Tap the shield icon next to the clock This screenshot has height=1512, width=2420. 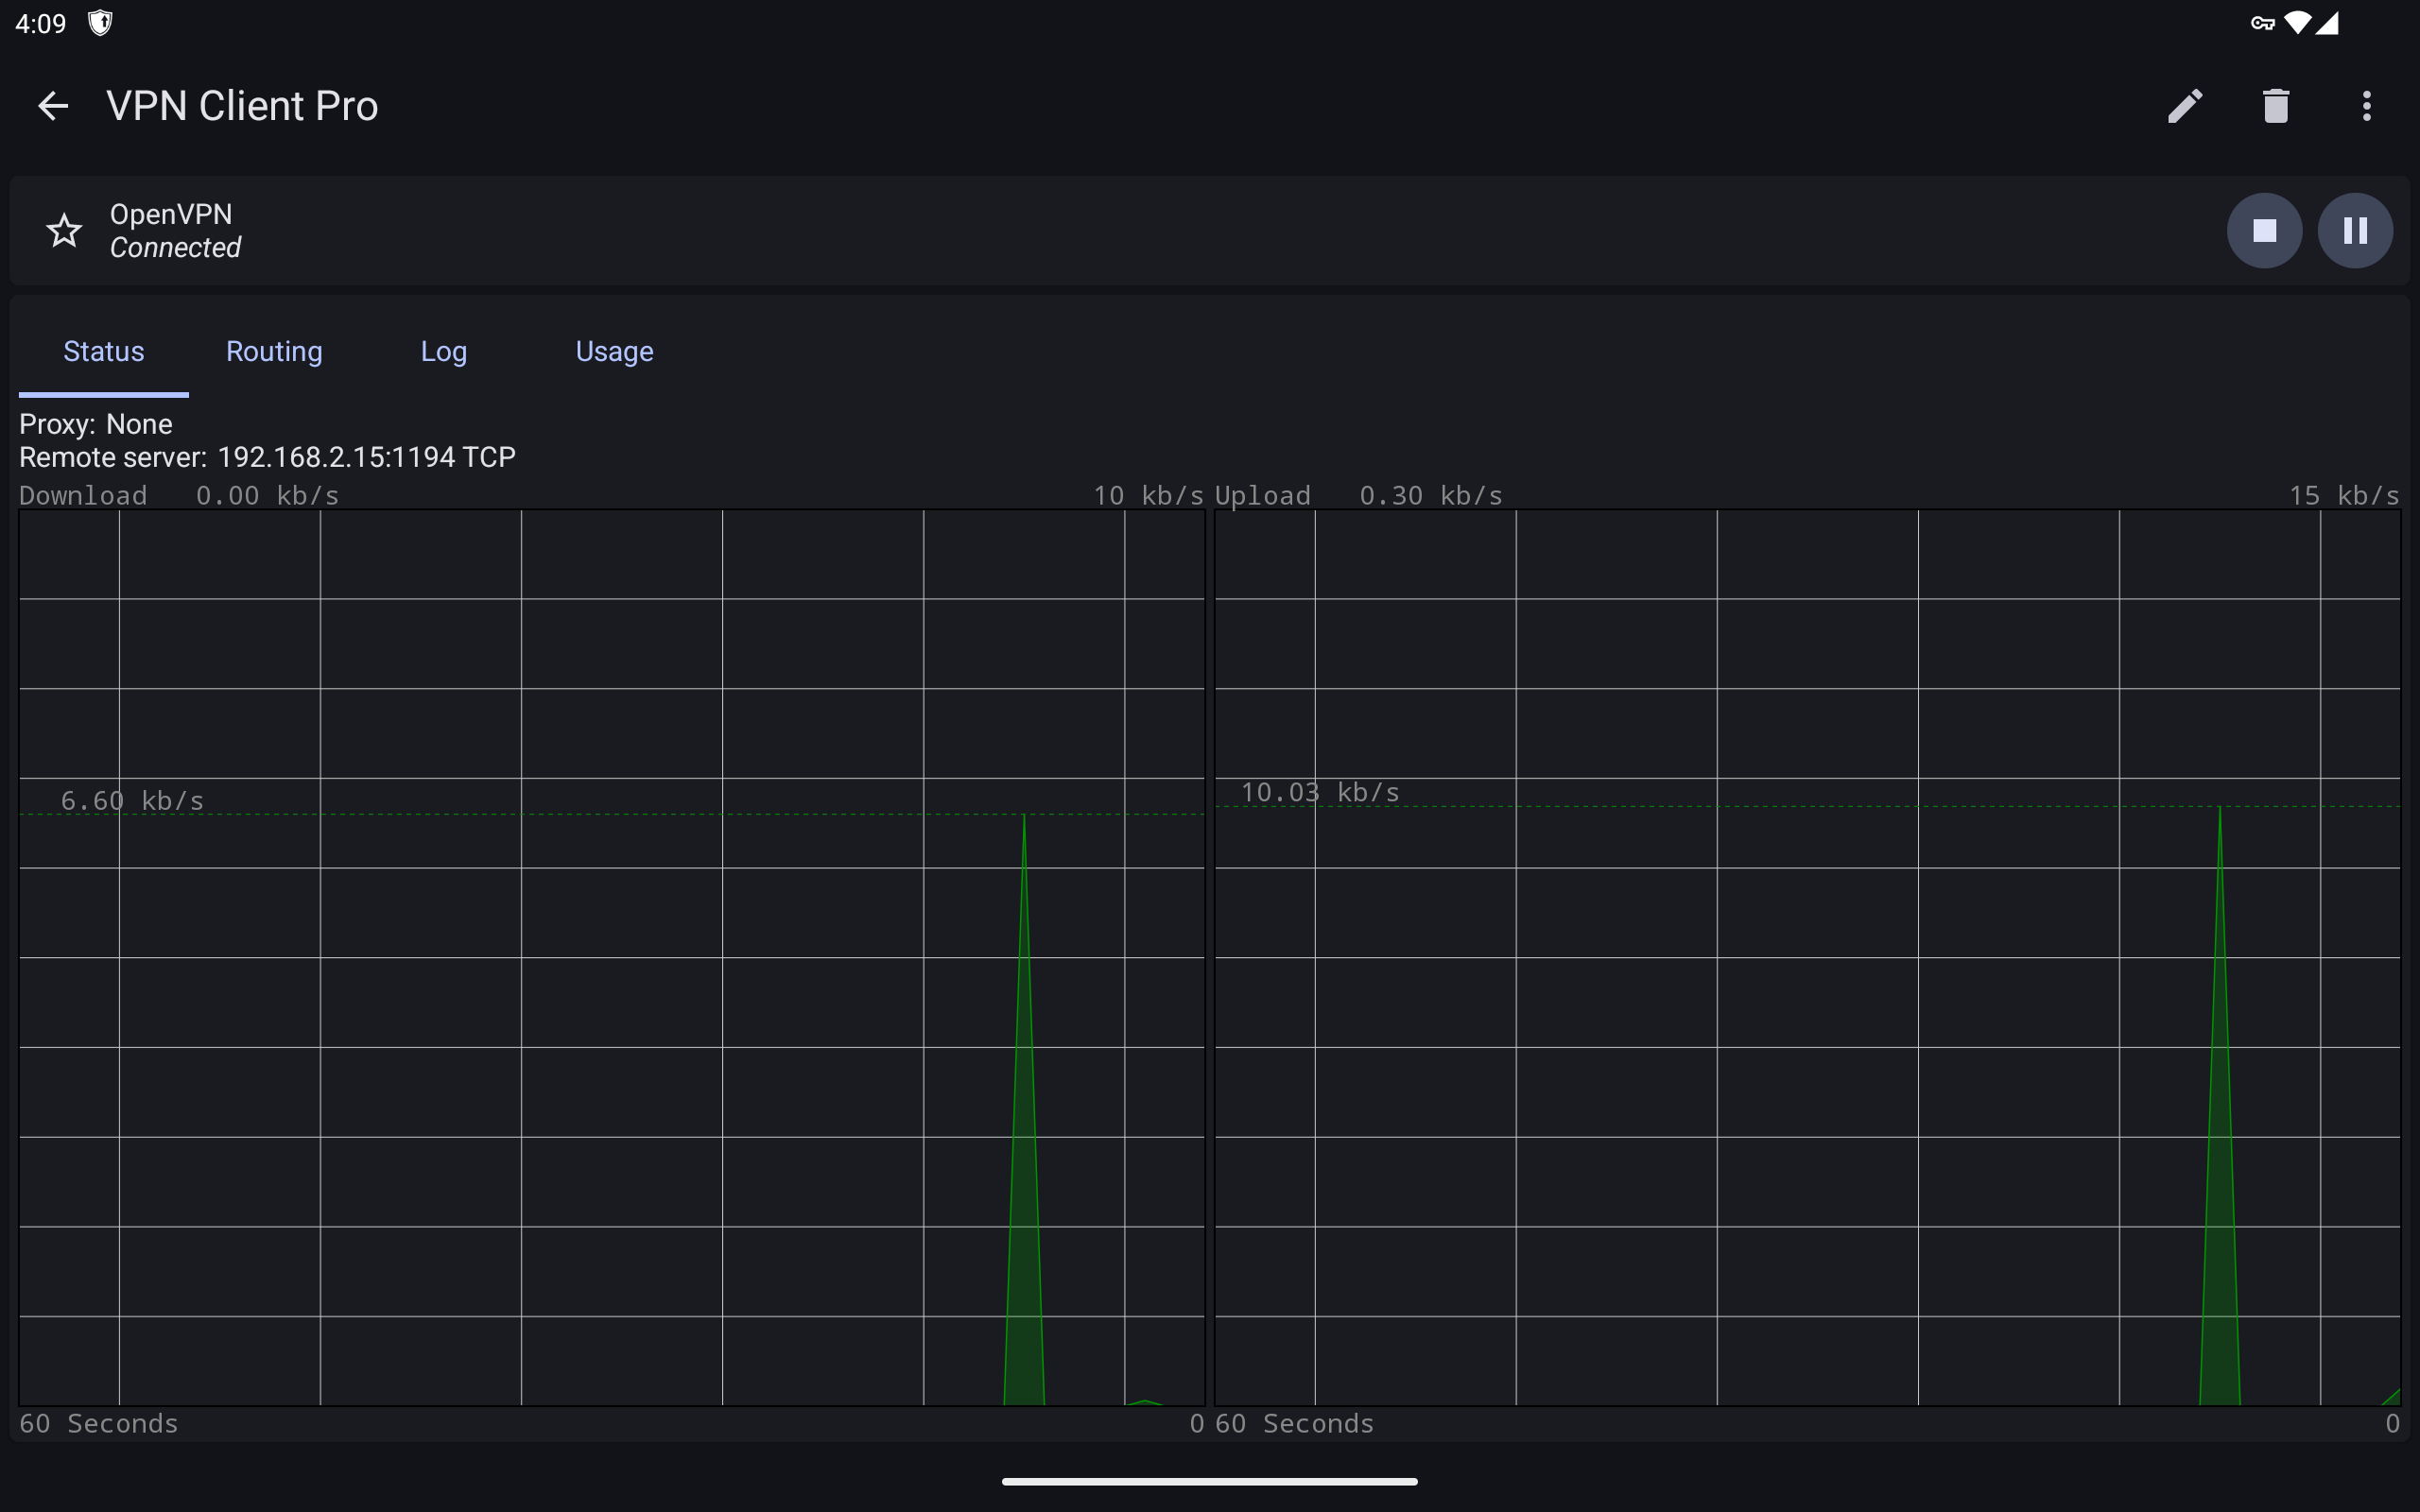pyautogui.click(x=100, y=23)
